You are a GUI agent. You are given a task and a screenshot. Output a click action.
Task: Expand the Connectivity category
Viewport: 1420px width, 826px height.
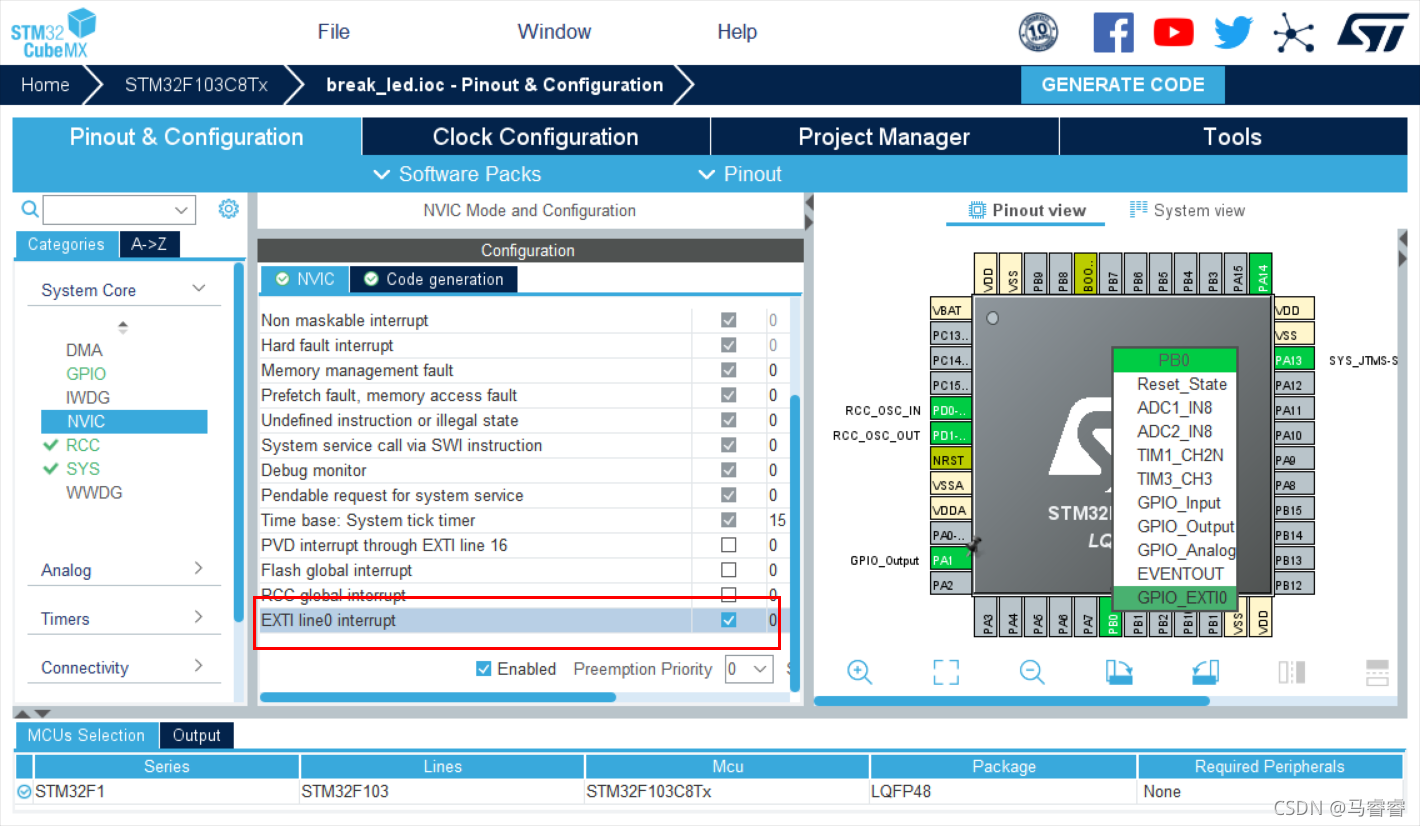199,666
